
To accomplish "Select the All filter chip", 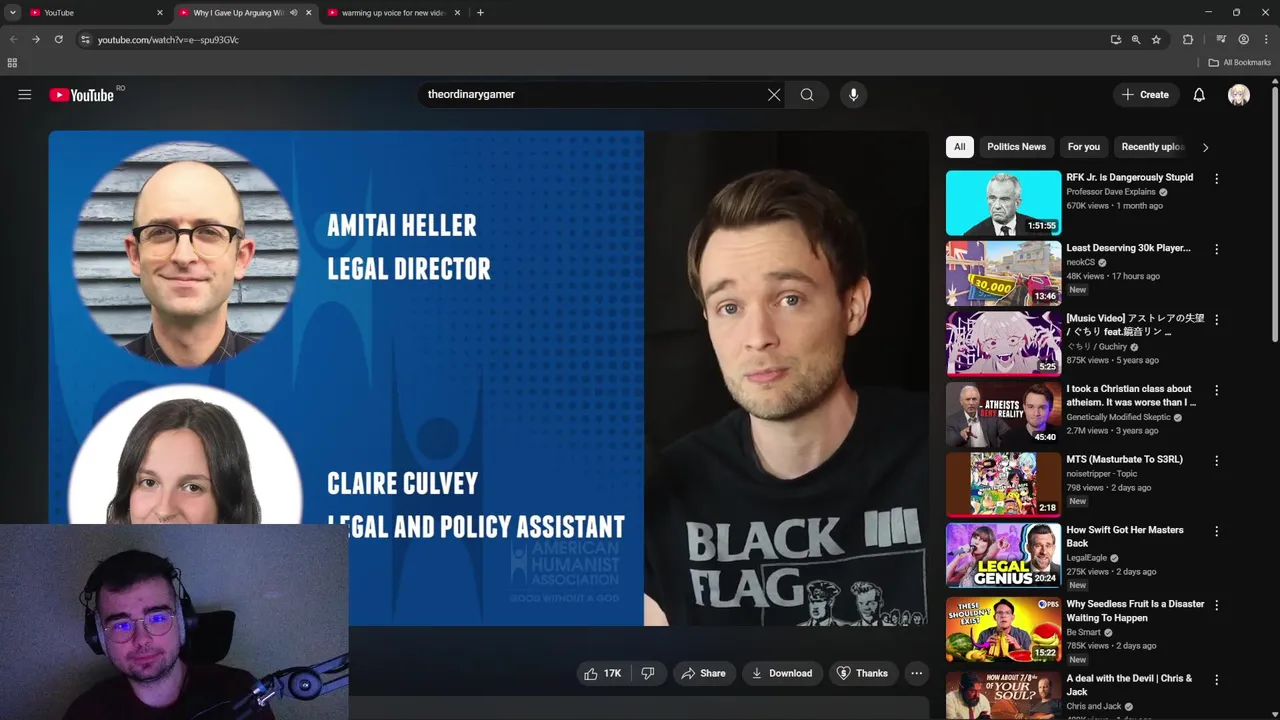I will 960,147.
